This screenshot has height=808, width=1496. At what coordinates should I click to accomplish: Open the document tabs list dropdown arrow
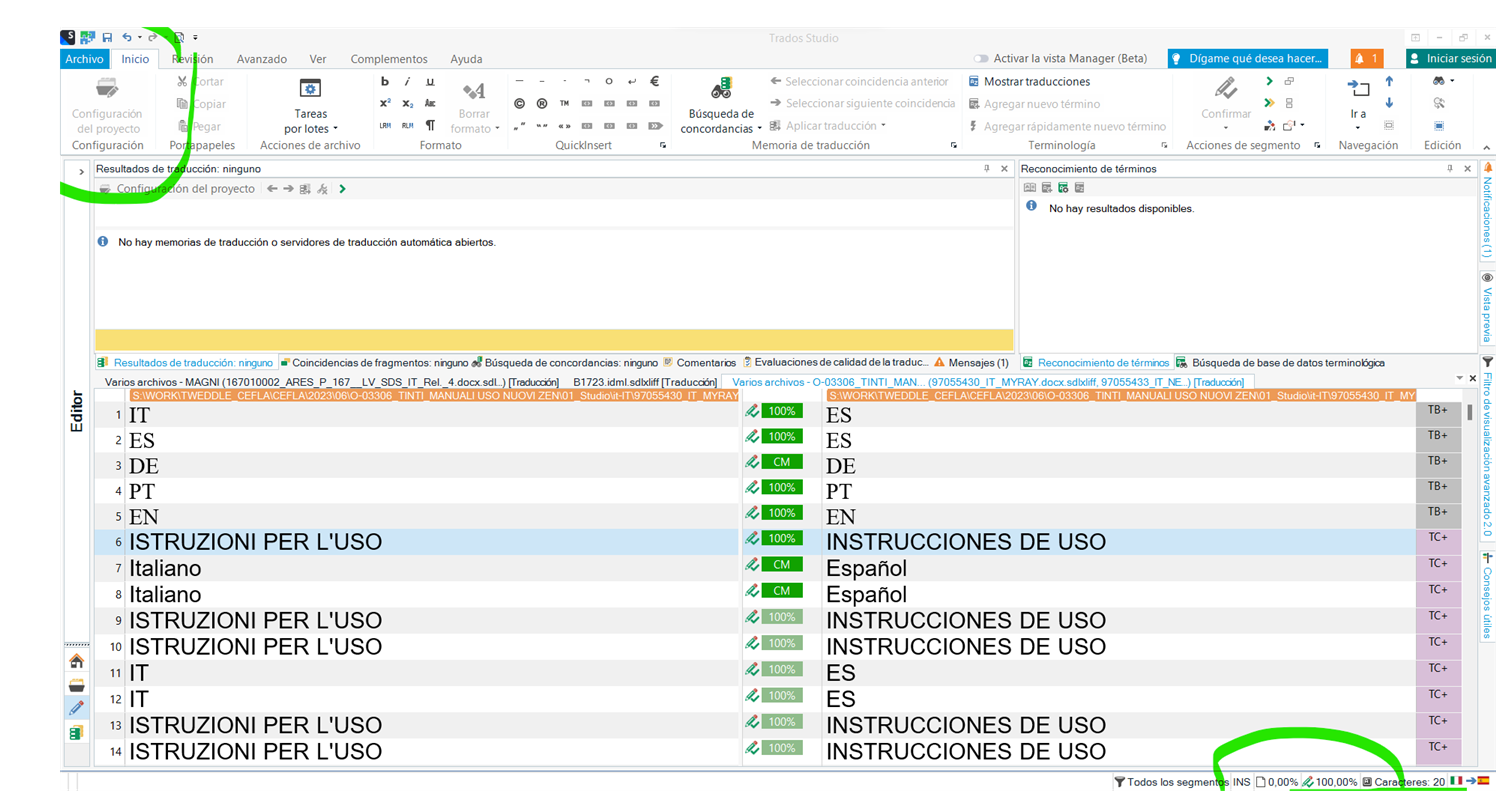coord(1458,378)
